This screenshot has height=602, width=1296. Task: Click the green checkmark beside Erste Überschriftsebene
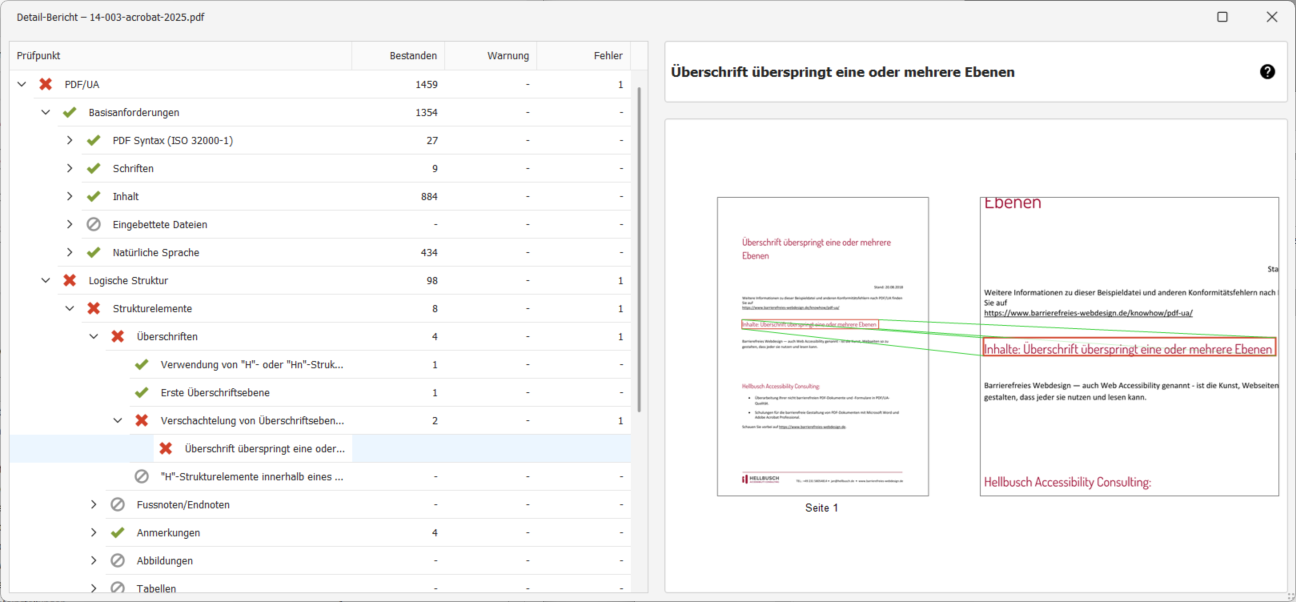pos(141,392)
